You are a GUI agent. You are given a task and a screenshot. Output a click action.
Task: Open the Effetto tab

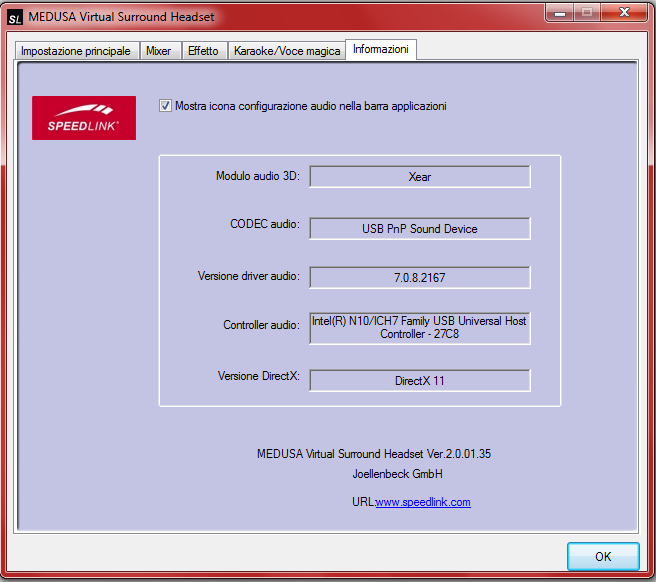pos(203,51)
